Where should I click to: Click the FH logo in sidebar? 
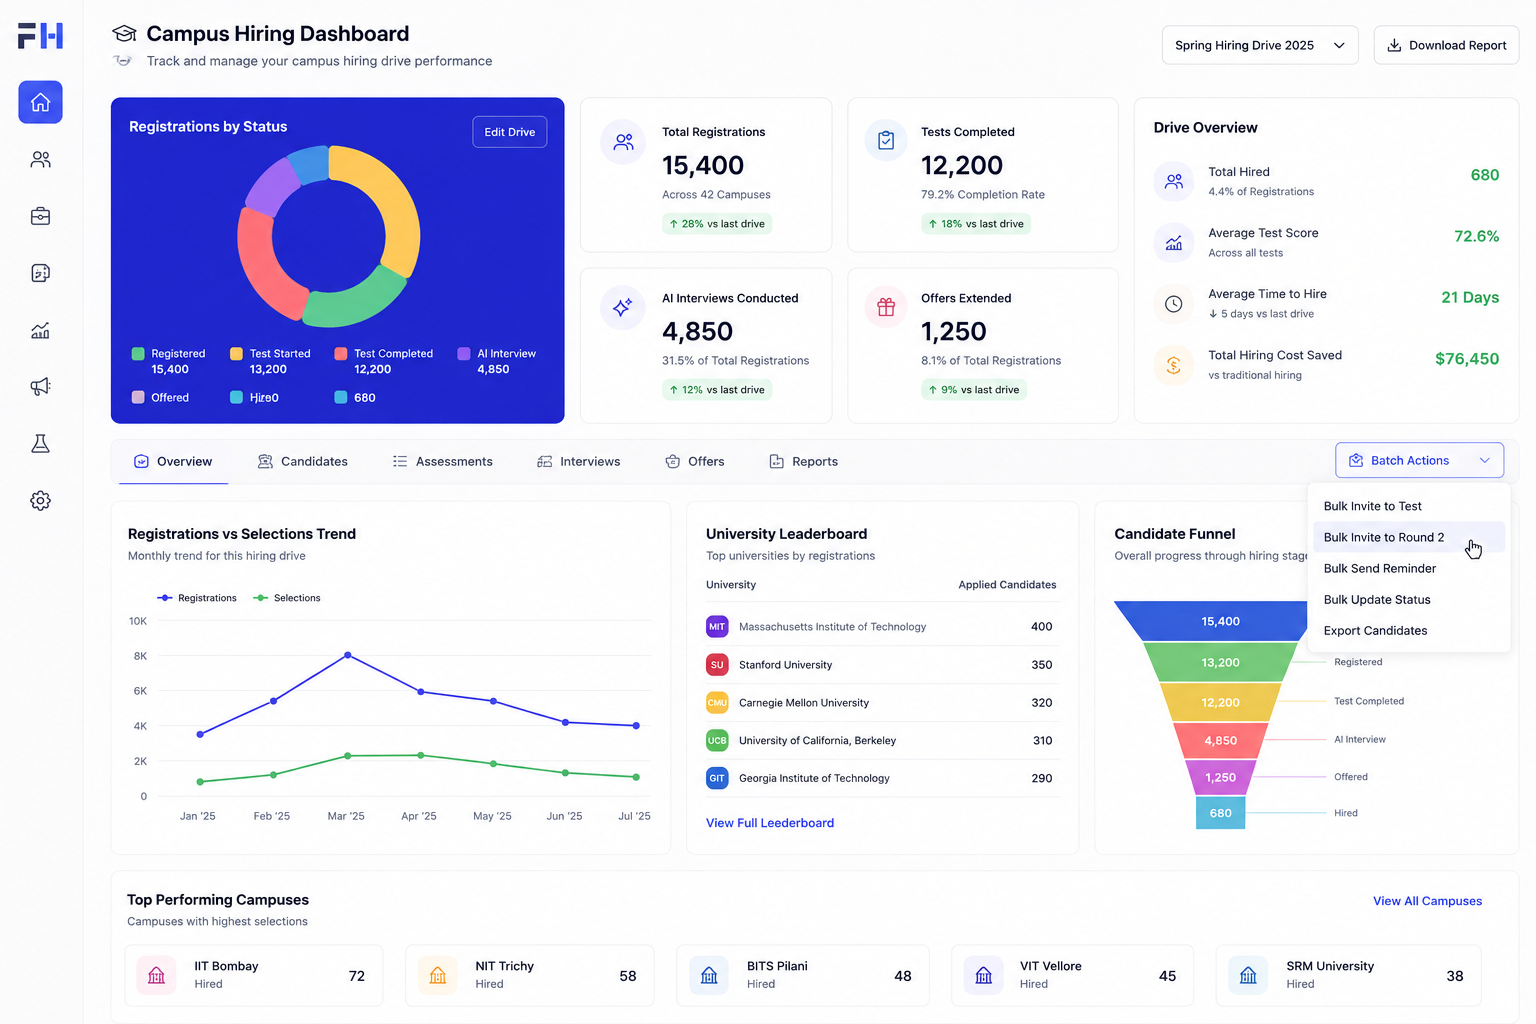point(40,36)
